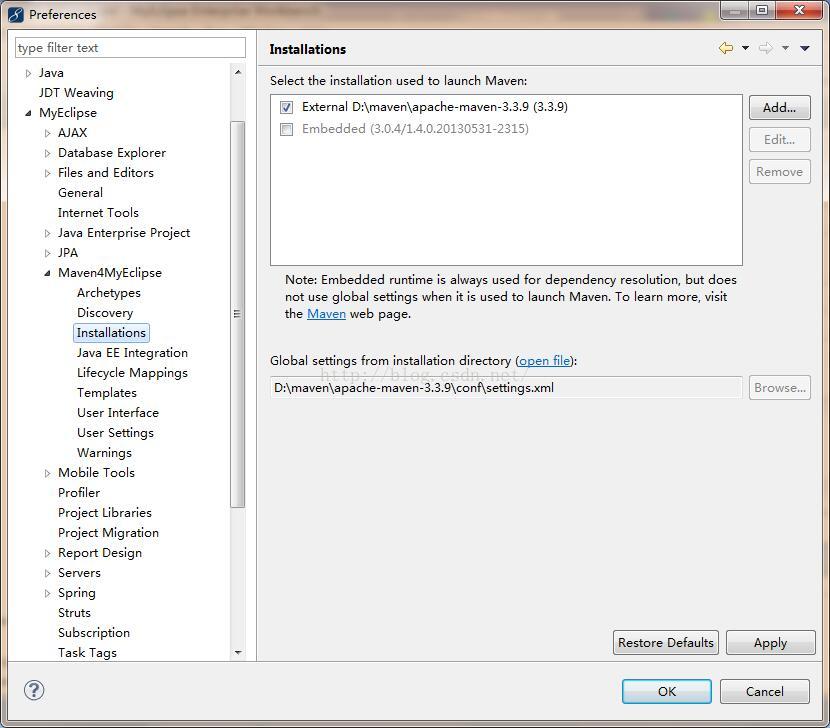Select Profiler in the tree
Image resolution: width=830 pixels, height=728 pixels.
[x=79, y=493]
